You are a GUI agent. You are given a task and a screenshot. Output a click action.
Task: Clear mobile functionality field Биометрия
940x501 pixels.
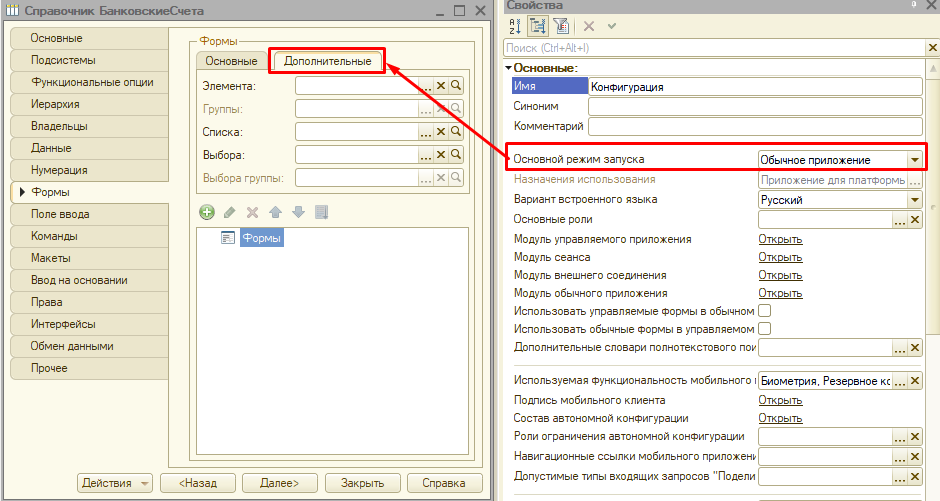tap(915, 381)
